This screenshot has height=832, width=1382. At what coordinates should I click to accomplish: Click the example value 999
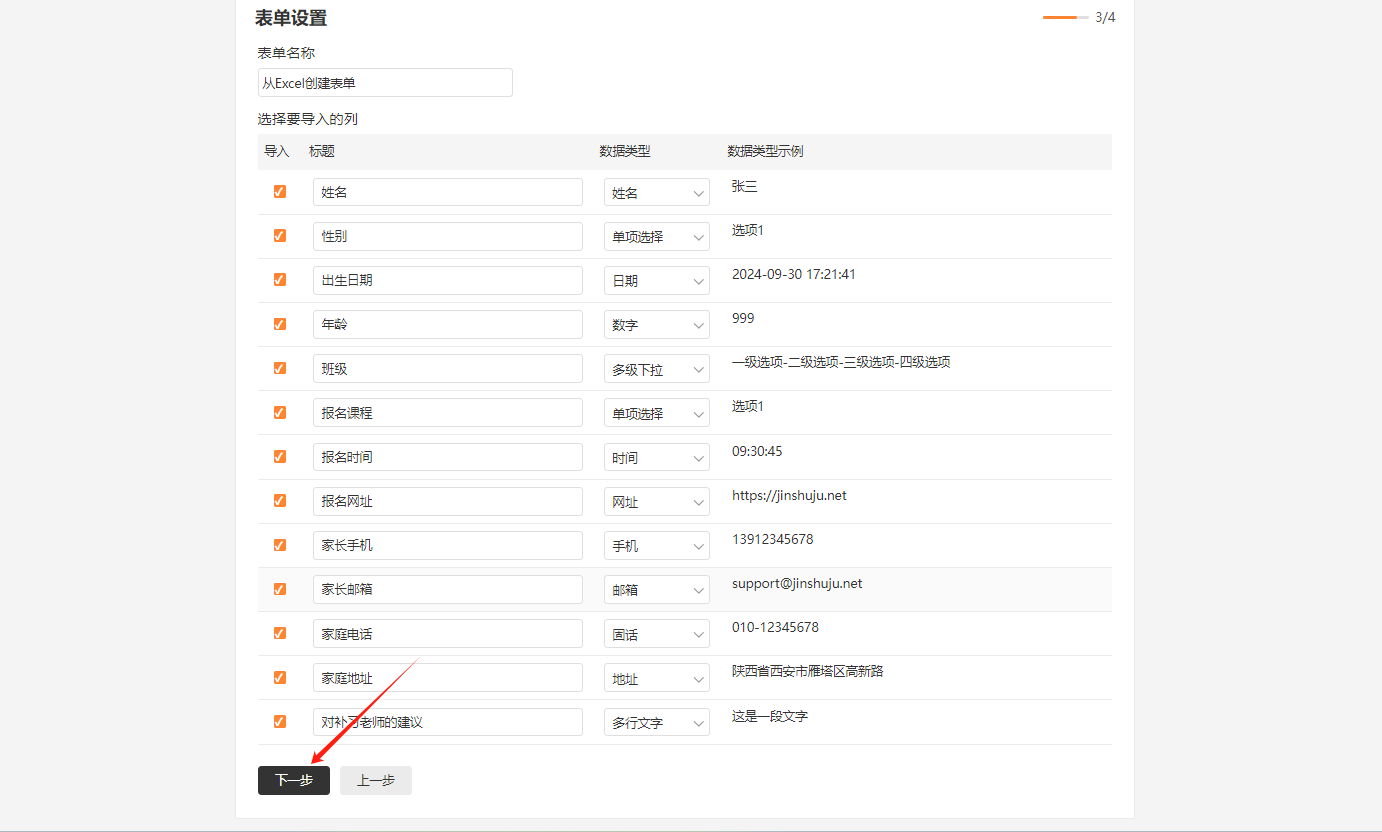coord(743,318)
